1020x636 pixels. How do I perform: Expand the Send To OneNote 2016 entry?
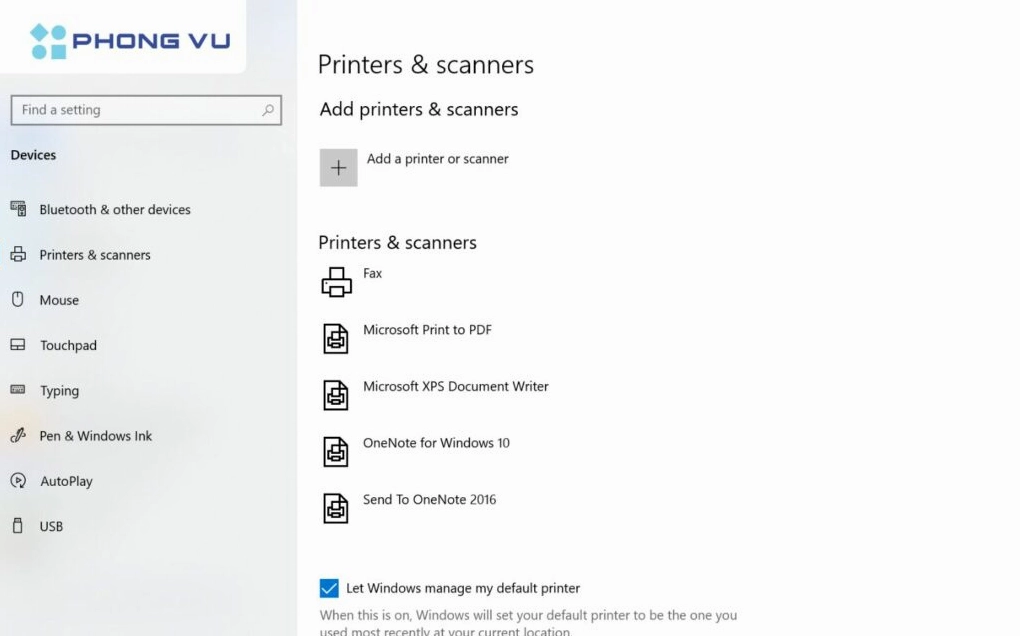pyautogui.click(x=430, y=499)
